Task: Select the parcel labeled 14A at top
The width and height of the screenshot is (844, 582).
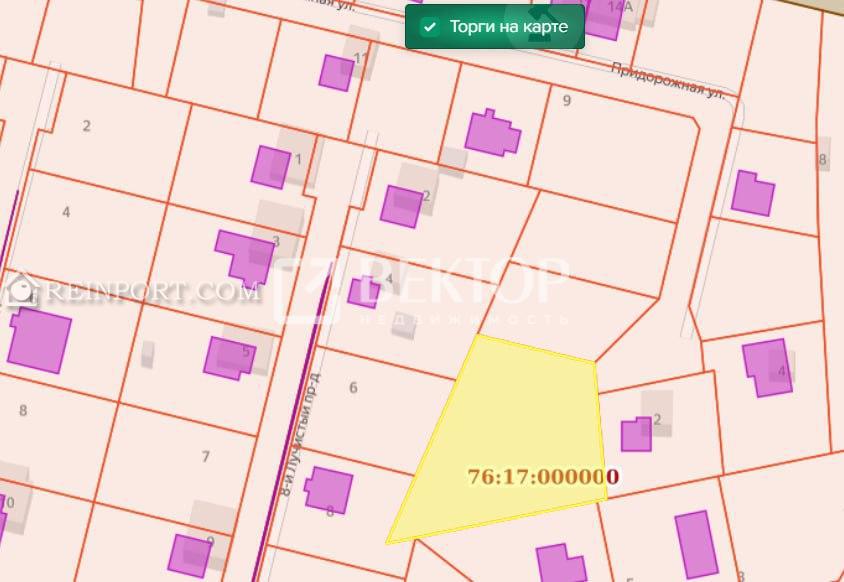Action: click(621, 8)
